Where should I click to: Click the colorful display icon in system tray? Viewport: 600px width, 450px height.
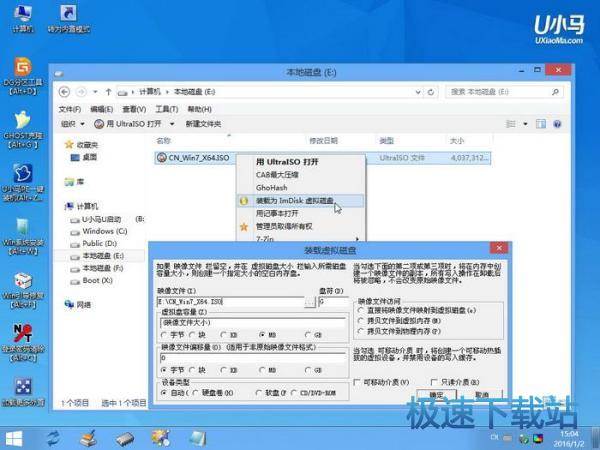point(538,439)
